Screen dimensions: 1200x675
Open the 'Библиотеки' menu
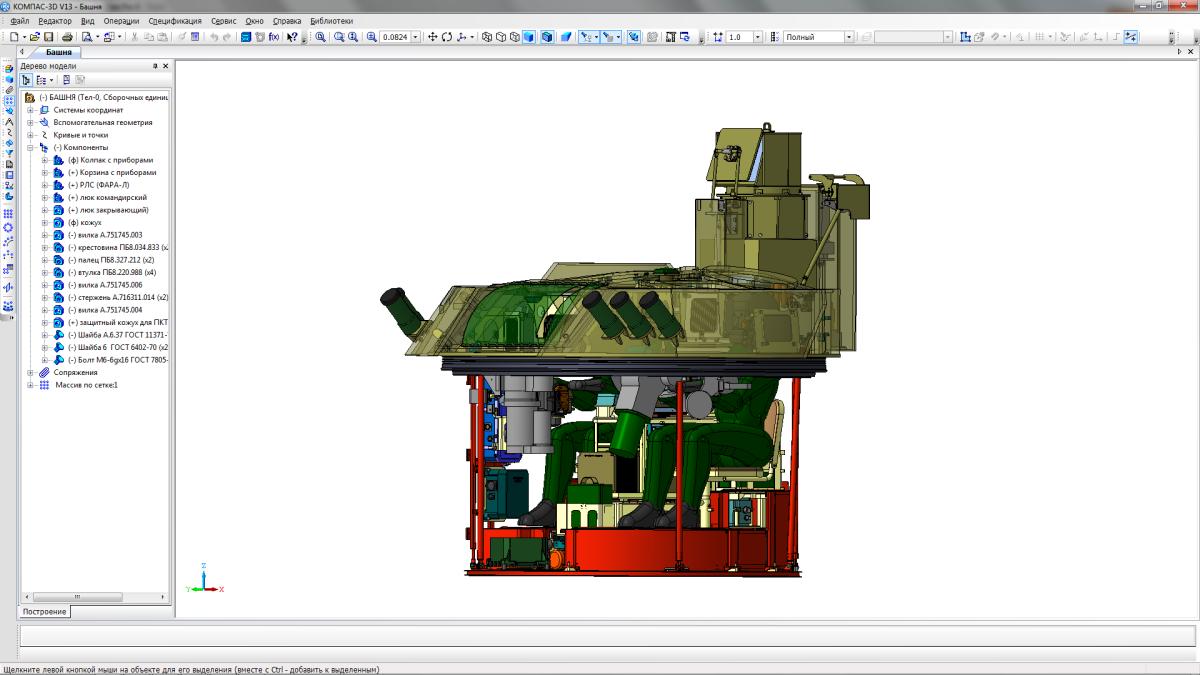click(x=331, y=21)
